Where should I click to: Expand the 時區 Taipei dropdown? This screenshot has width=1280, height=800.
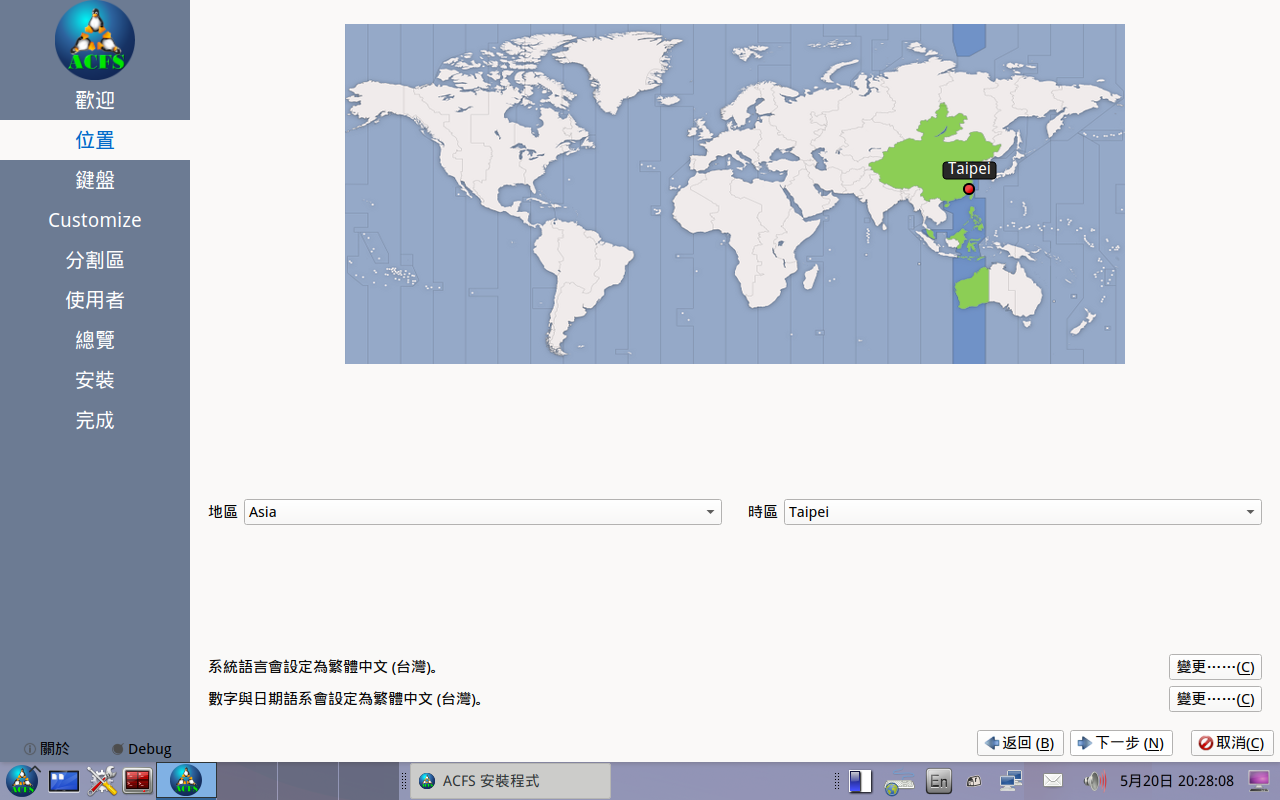click(1023, 512)
